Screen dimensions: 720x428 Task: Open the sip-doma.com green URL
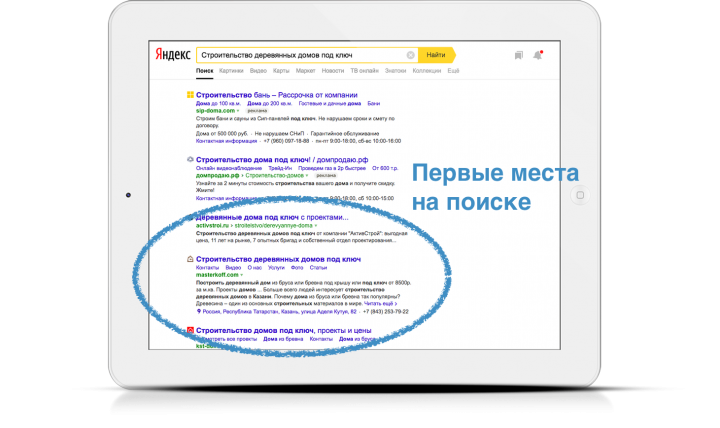[x=215, y=111]
